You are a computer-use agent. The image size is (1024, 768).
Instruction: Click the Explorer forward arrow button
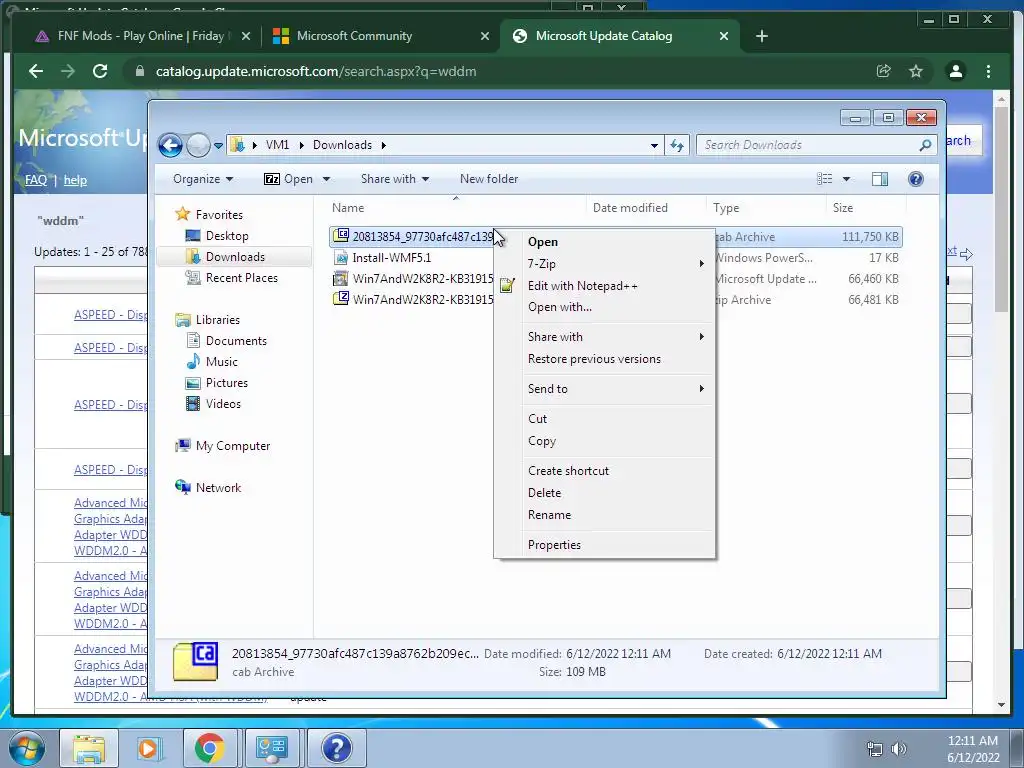pyautogui.click(x=198, y=145)
